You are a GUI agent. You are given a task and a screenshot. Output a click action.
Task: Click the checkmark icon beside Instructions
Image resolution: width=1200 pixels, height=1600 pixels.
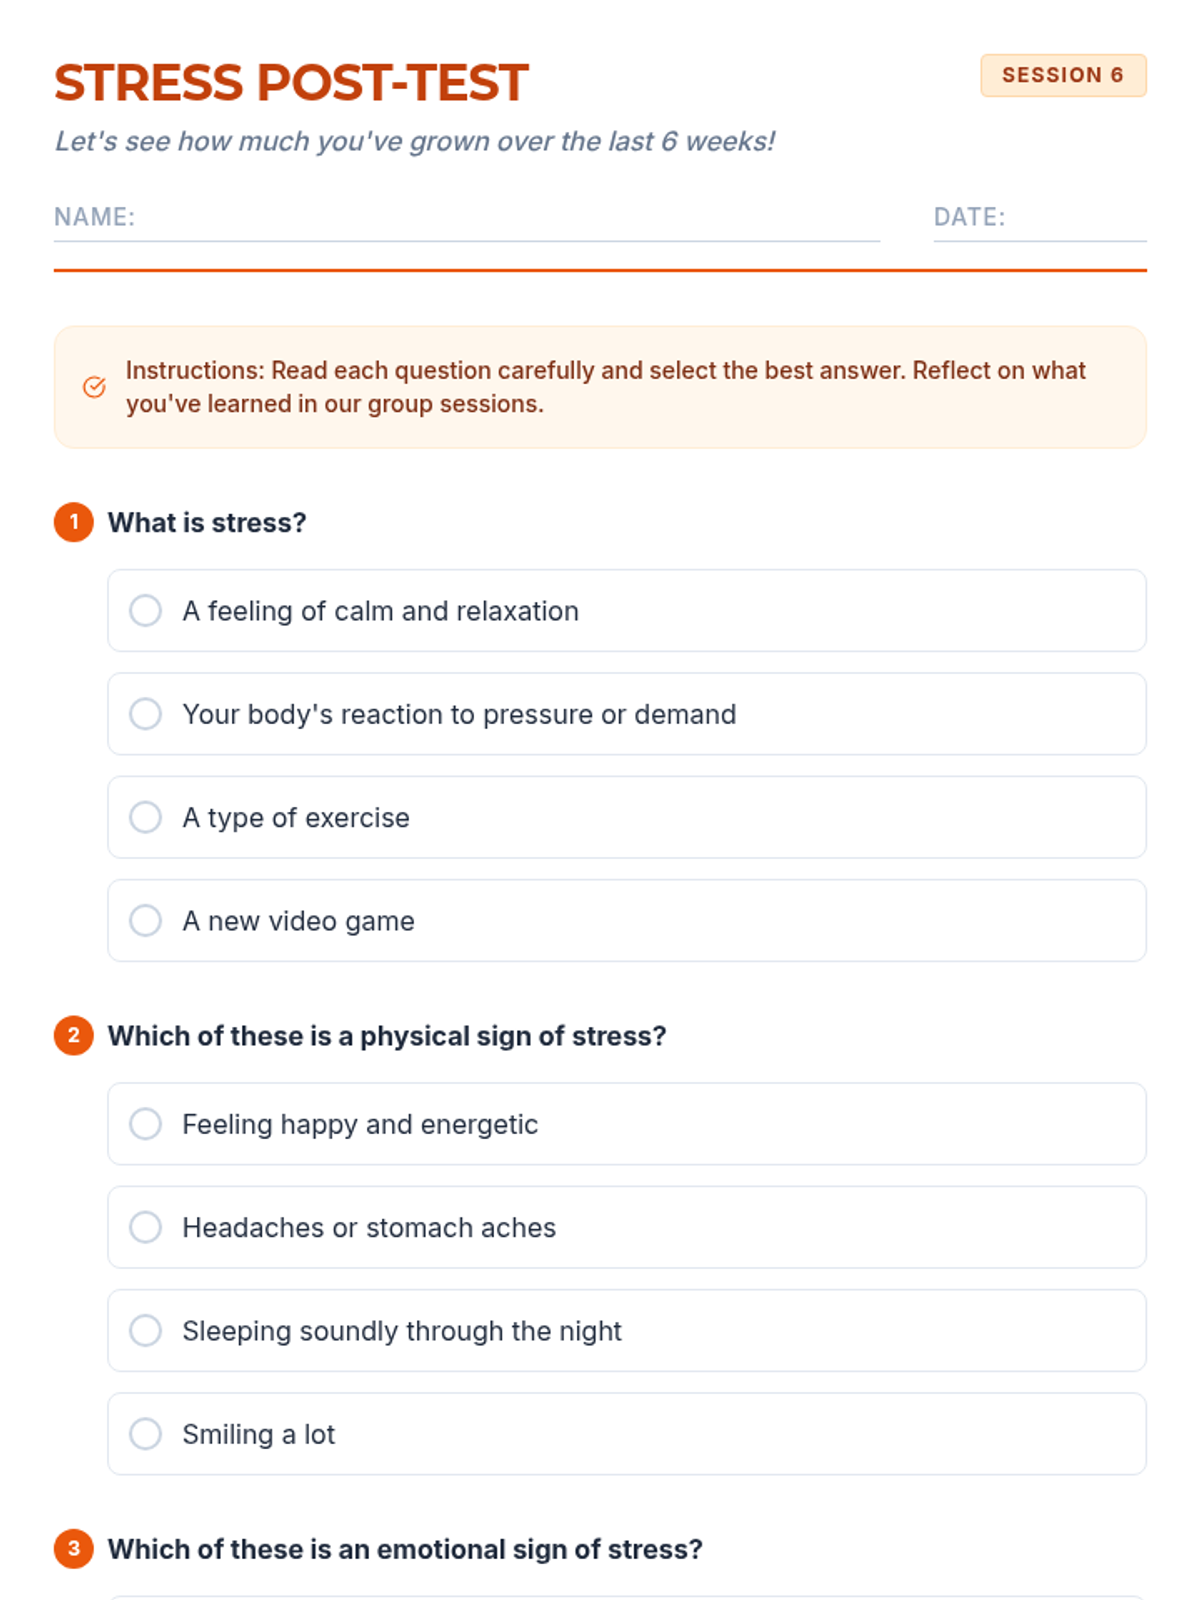(x=94, y=387)
